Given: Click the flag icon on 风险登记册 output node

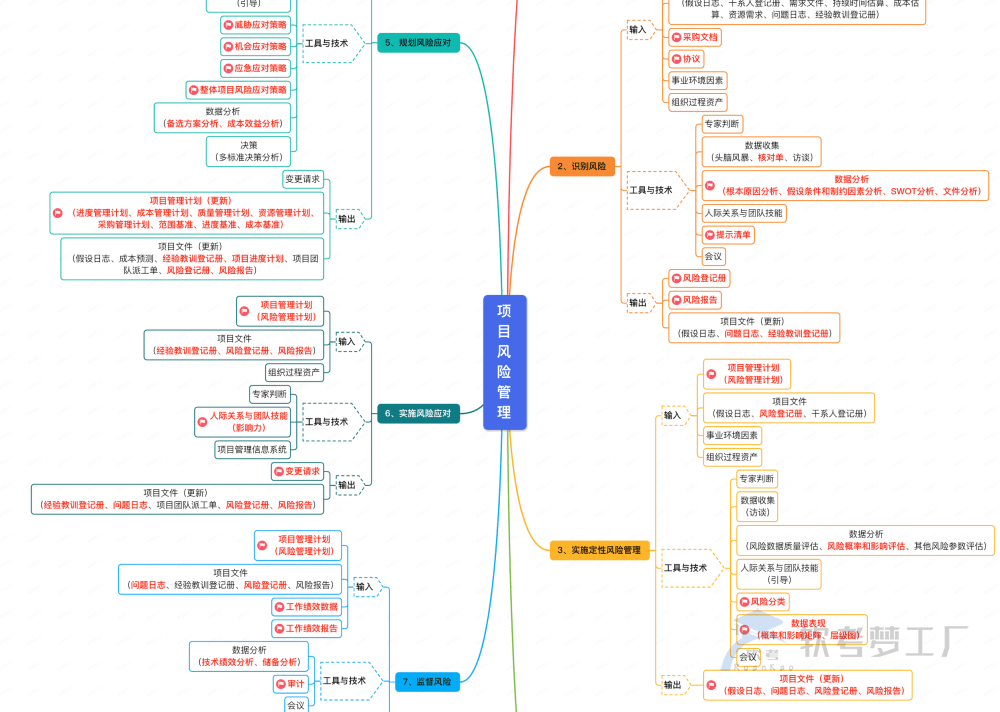Looking at the screenshot, I should 676,278.
